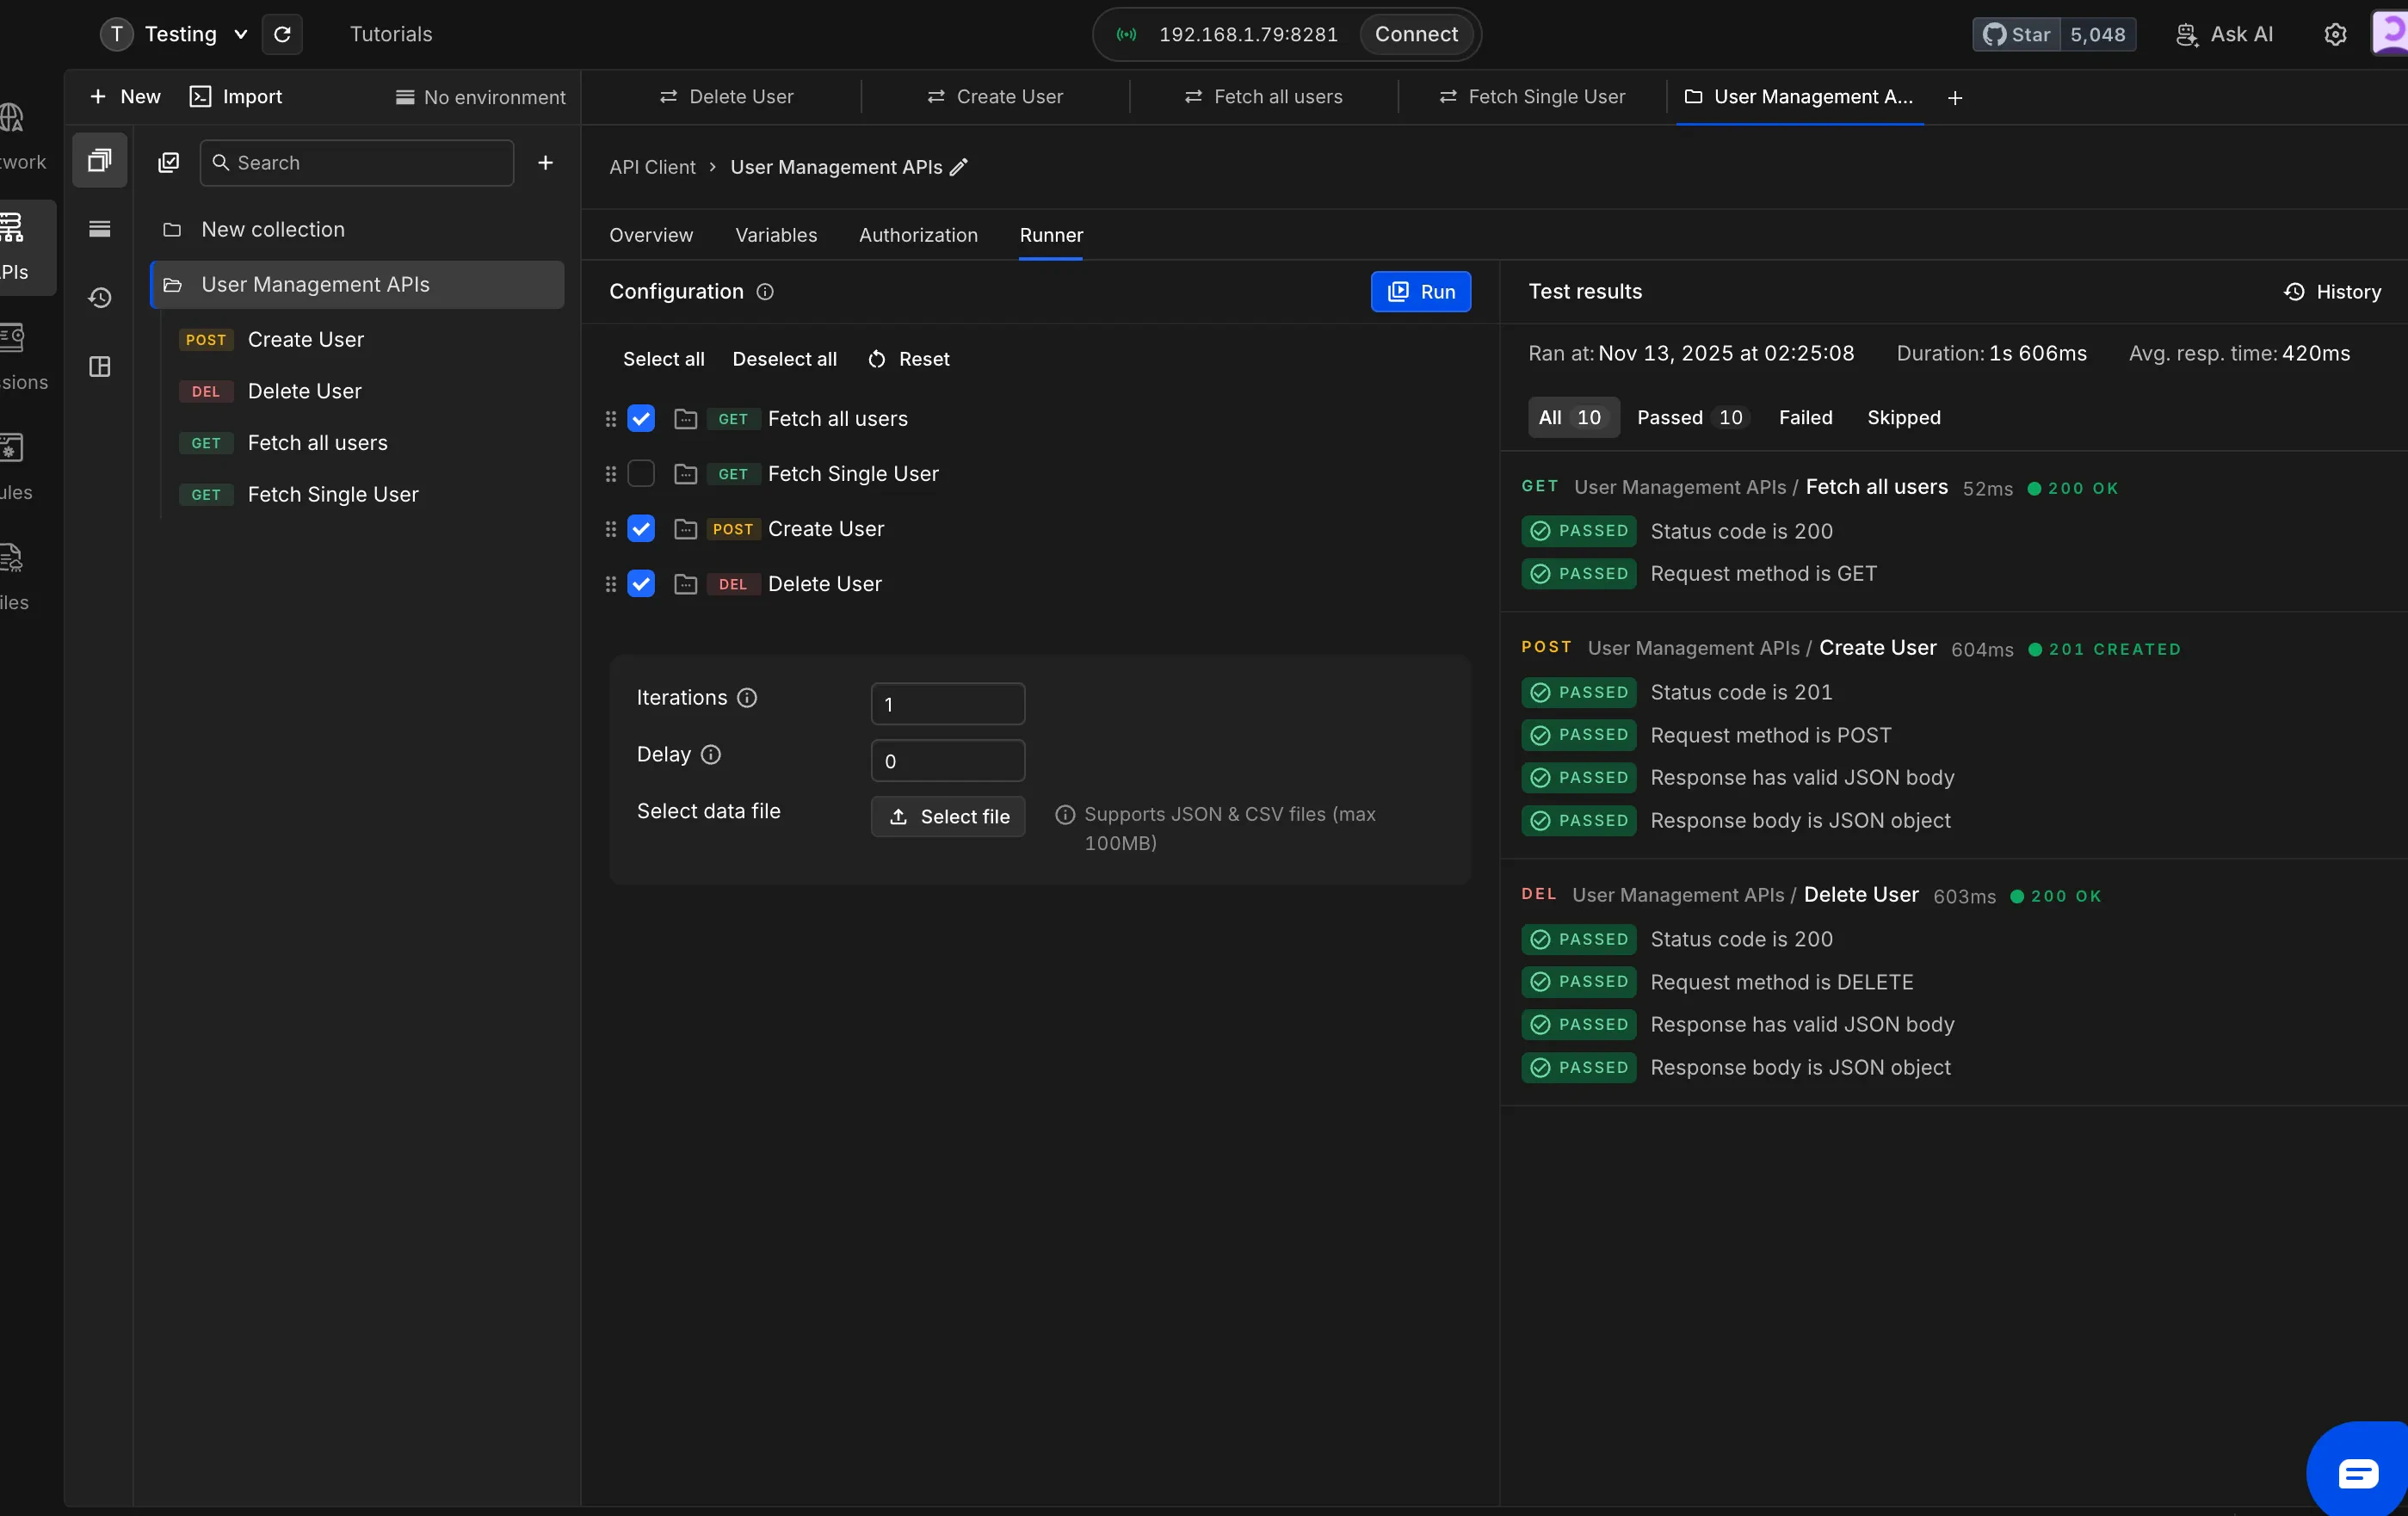Open the Authorization tab
The height and width of the screenshot is (1516, 2408).
(918, 235)
